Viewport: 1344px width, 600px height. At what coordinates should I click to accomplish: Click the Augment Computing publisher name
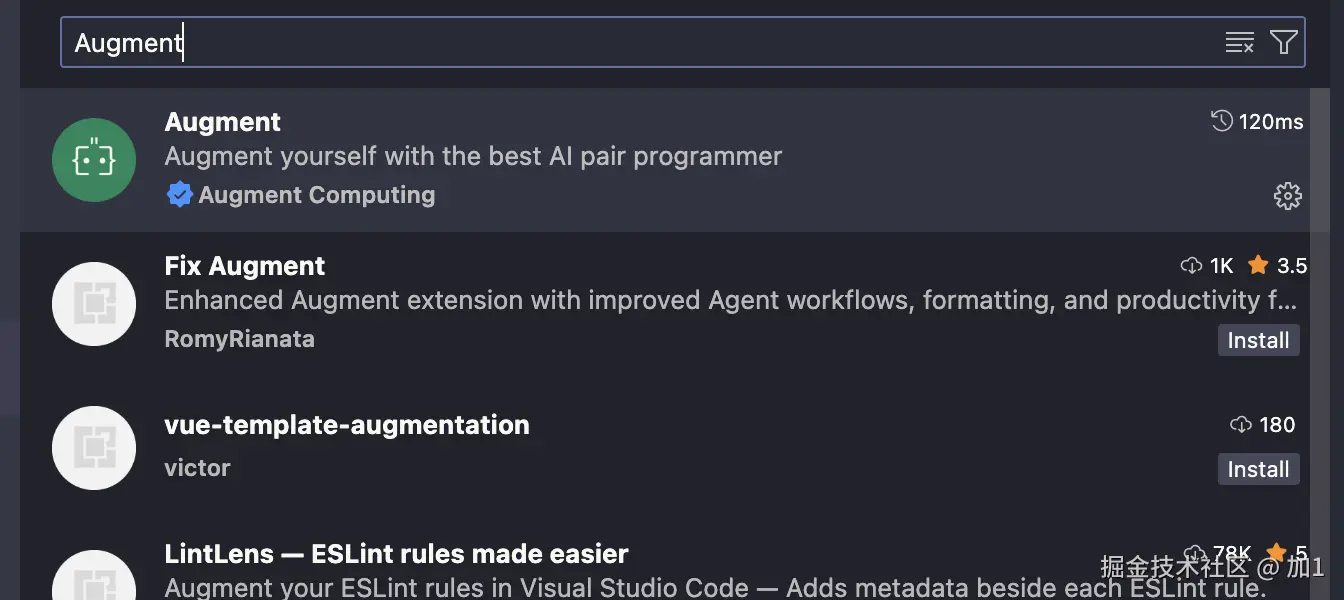click(x=317, y=195)
